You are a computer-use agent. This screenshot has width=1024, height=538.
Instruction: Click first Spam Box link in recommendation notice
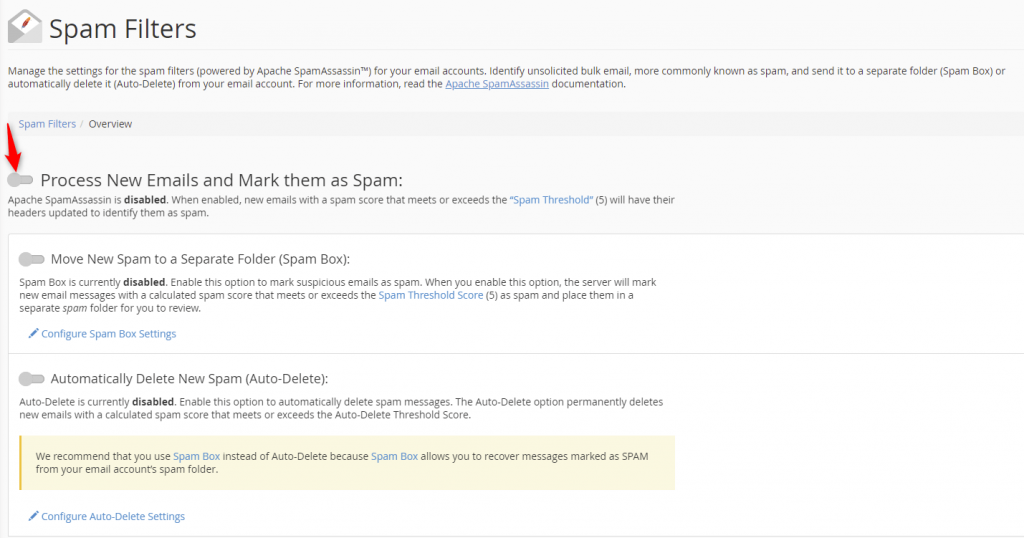196,456
